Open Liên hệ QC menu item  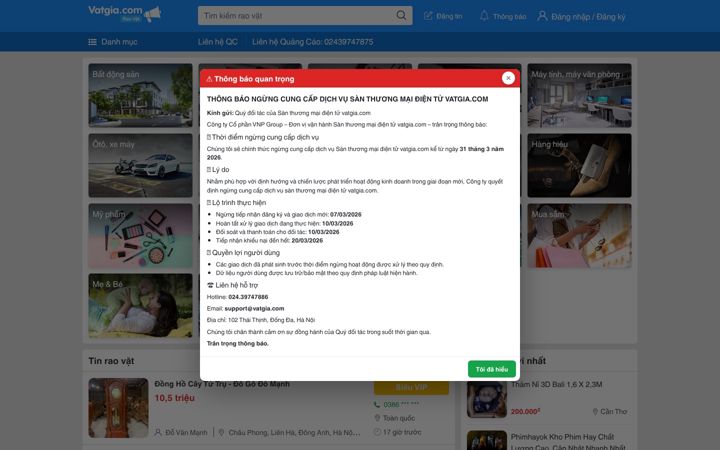[218, 42]
